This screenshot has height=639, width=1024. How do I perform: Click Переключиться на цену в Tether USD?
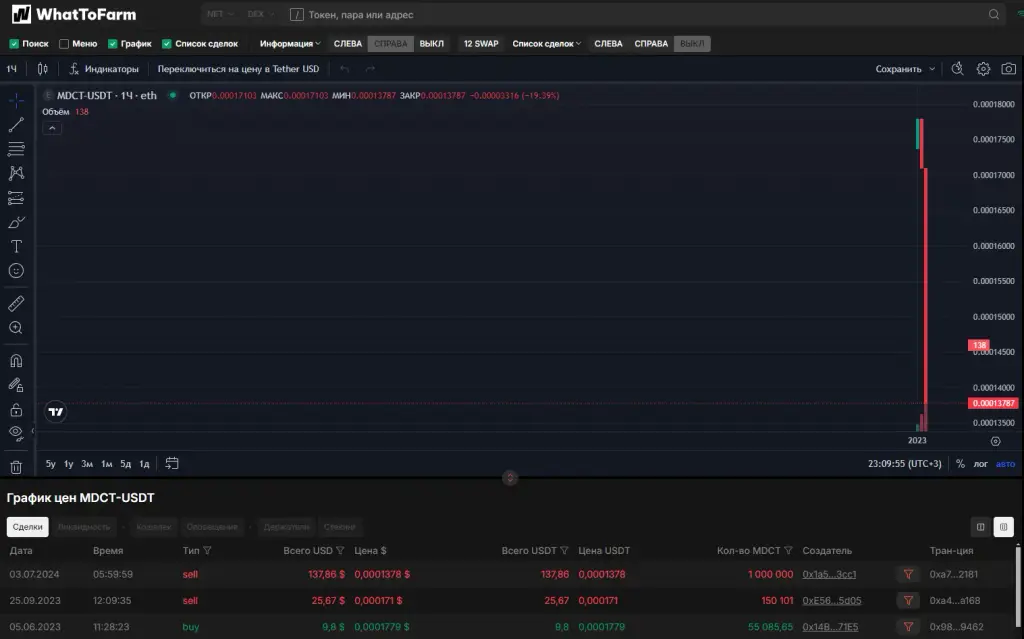(x=238, y=69)
